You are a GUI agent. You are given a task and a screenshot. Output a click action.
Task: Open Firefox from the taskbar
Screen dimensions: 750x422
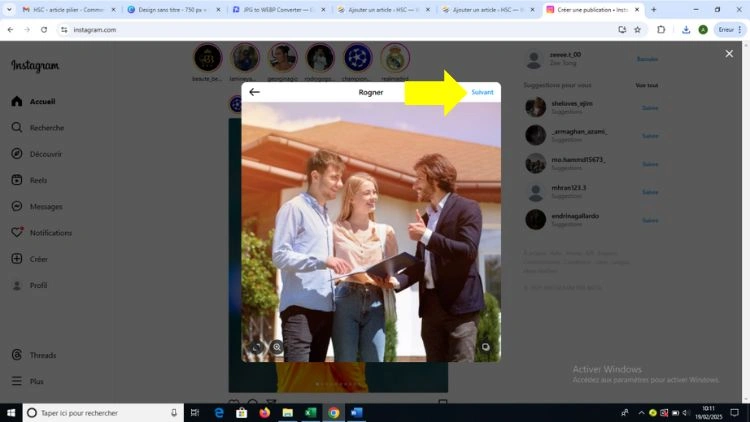click(x=265, y=412)
